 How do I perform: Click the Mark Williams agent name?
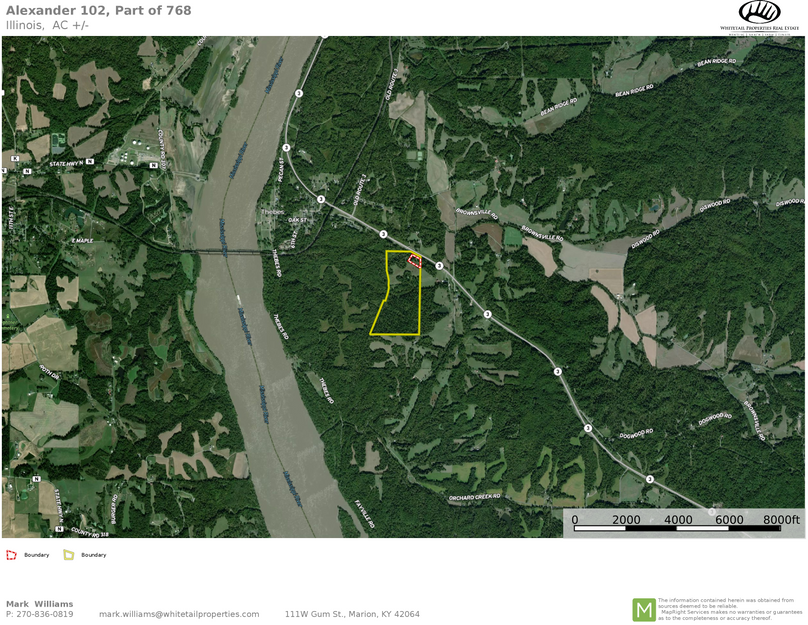(x=40, y=604)
